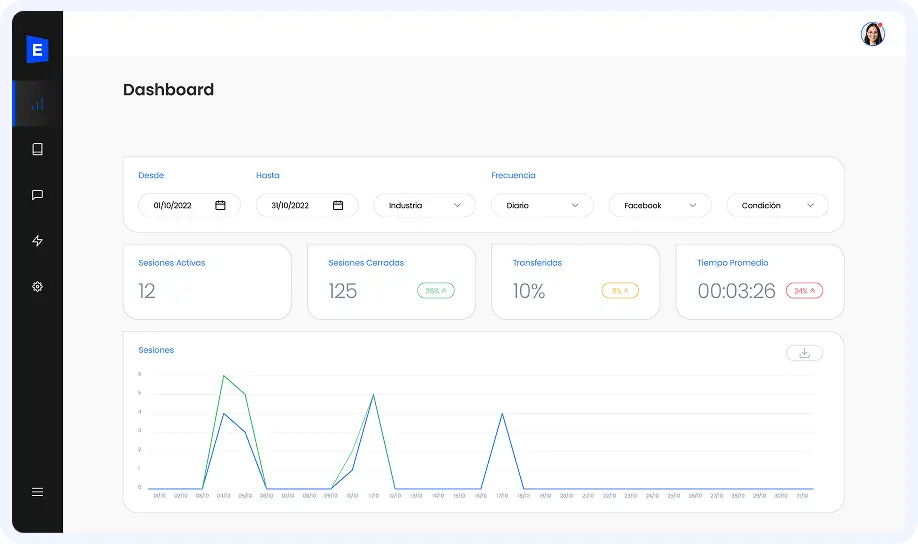Click the 24% badge on Tiempo Promedio
The width and height of the screenshot is (918, 544).
tap(804, 291)
